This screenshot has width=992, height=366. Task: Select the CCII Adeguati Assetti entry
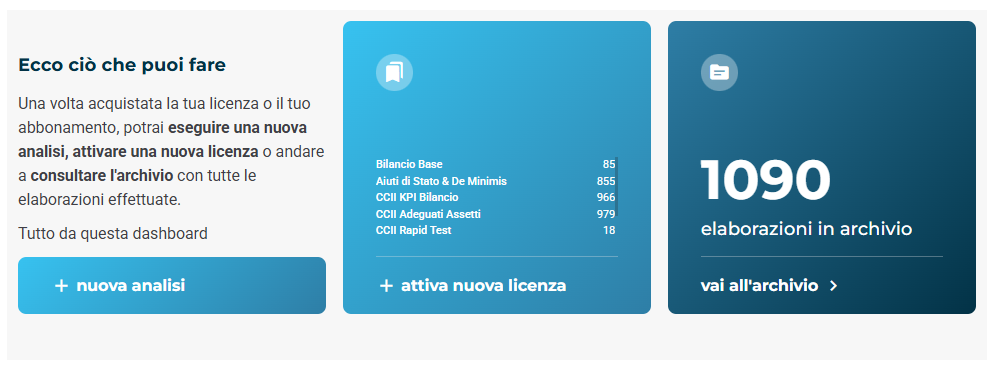pos(495,214)
